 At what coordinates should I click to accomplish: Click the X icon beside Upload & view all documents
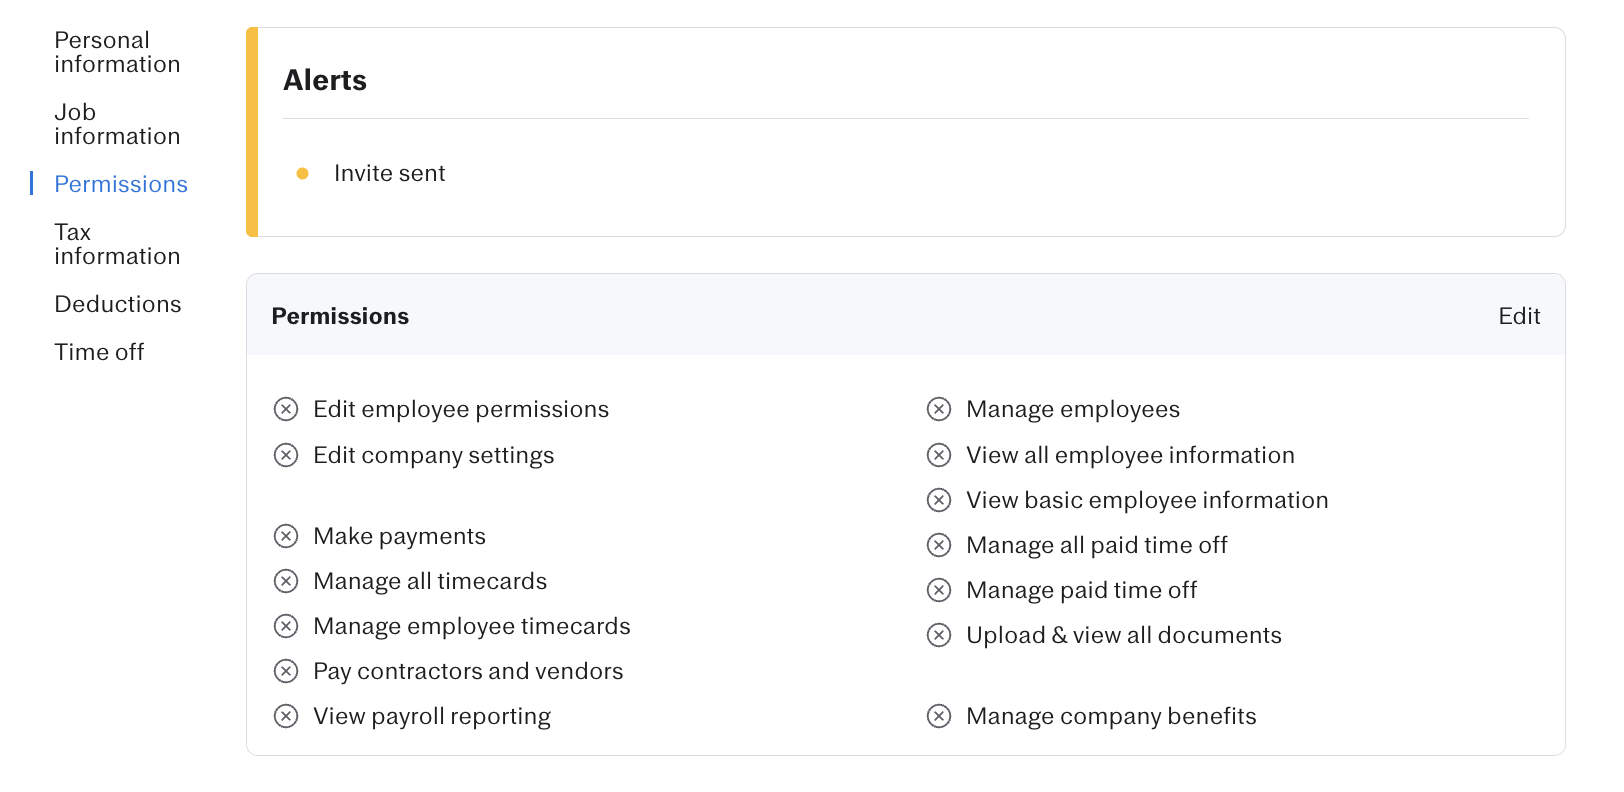pyautogui.click(x=939, y=635)
